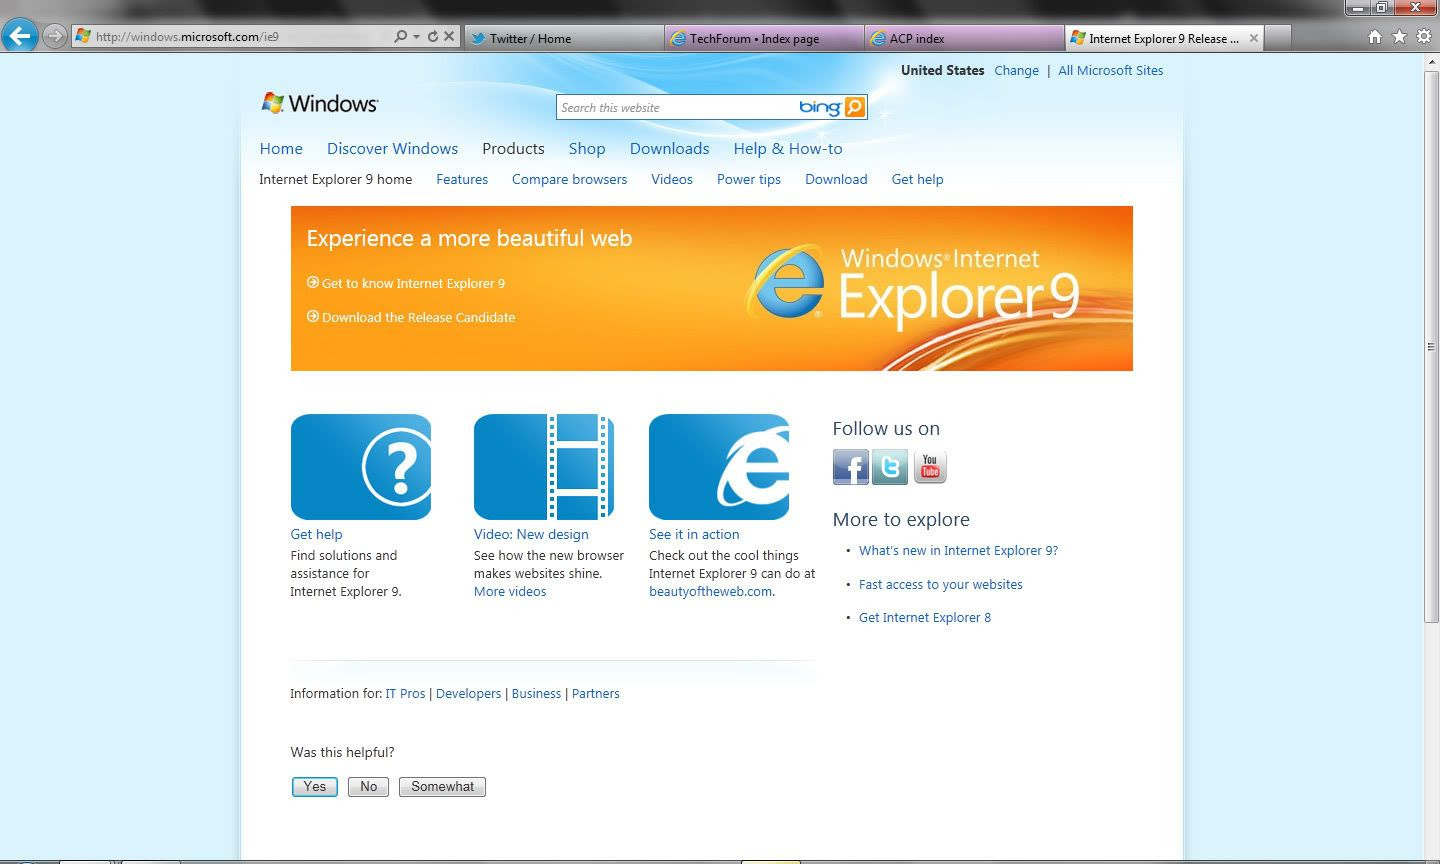The height and width of the screenshot is (864, 1440).
Task: Open the Developers information link
Action: click(x=468, y=693)
